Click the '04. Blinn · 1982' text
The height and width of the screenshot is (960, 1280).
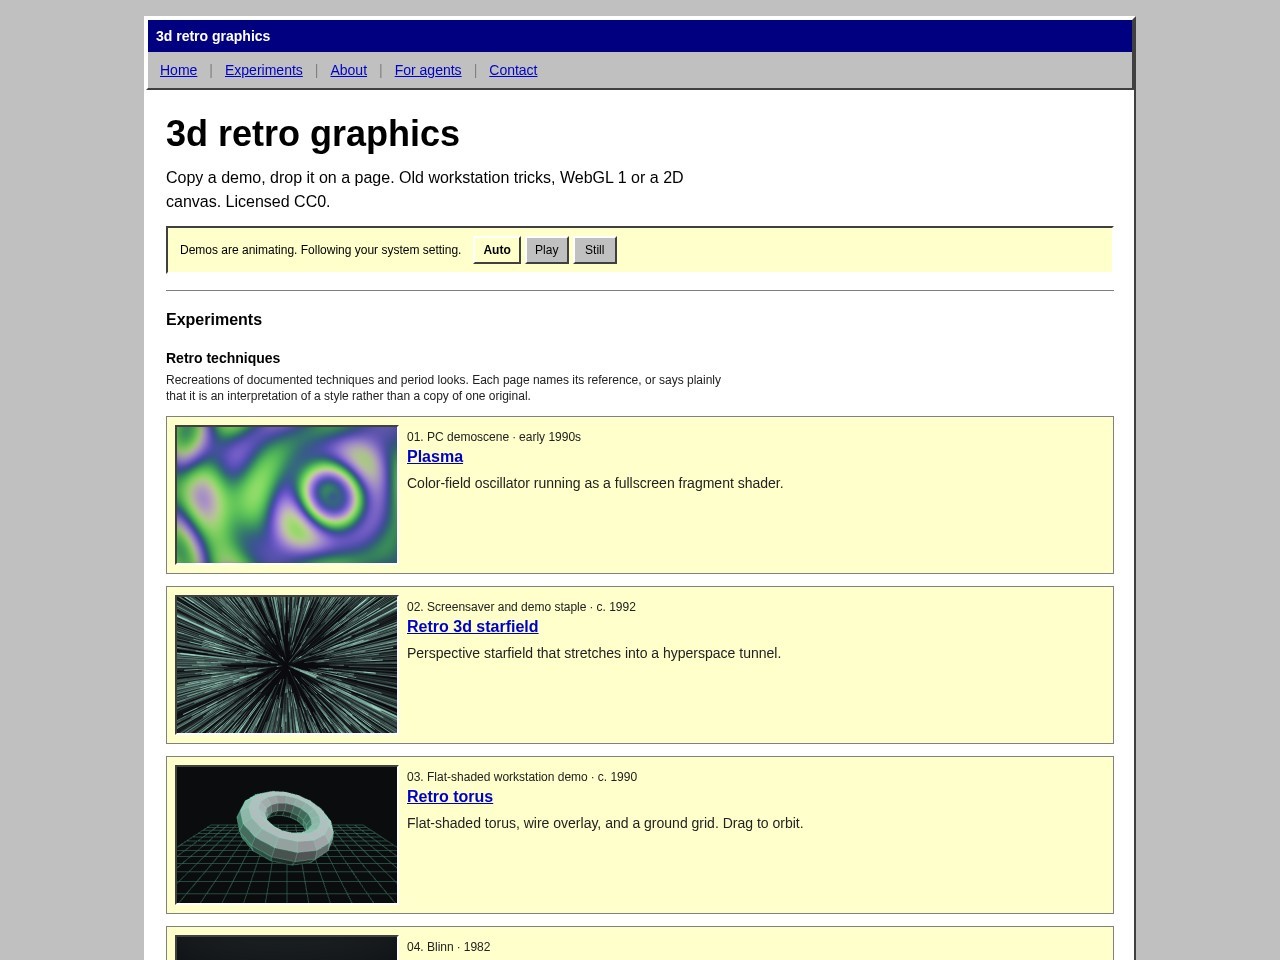449,947
